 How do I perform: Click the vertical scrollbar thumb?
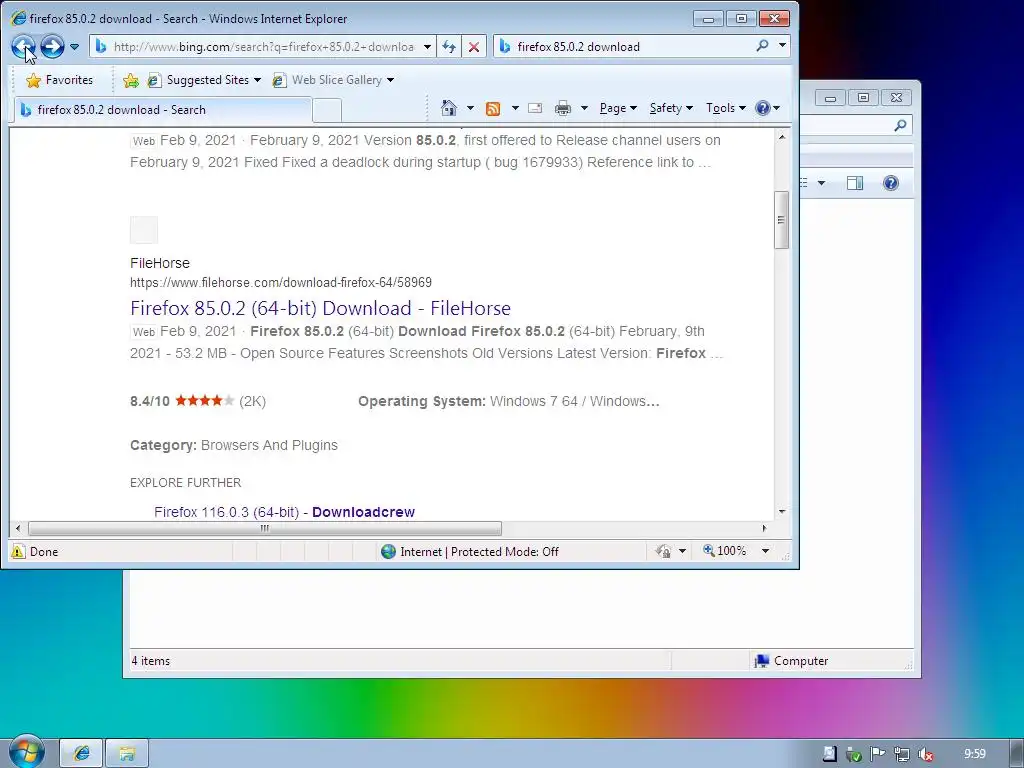pos(781,219)
